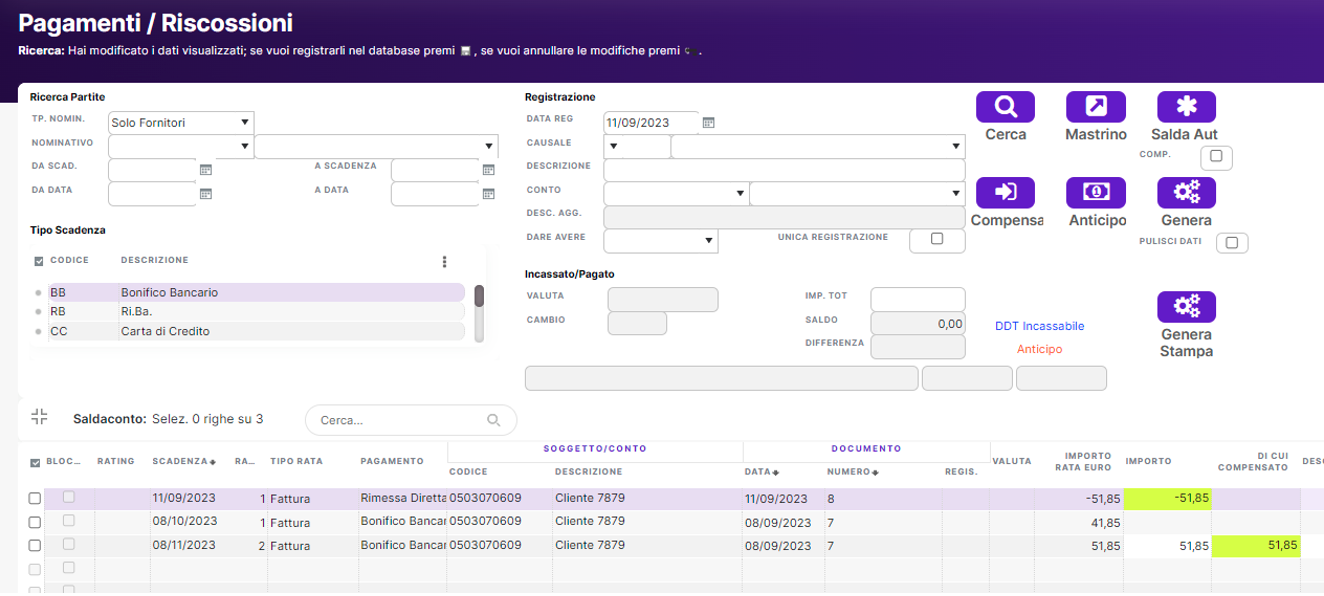Toggle select-all checkbox in Saldaconto table header

(x=36, y=463)
